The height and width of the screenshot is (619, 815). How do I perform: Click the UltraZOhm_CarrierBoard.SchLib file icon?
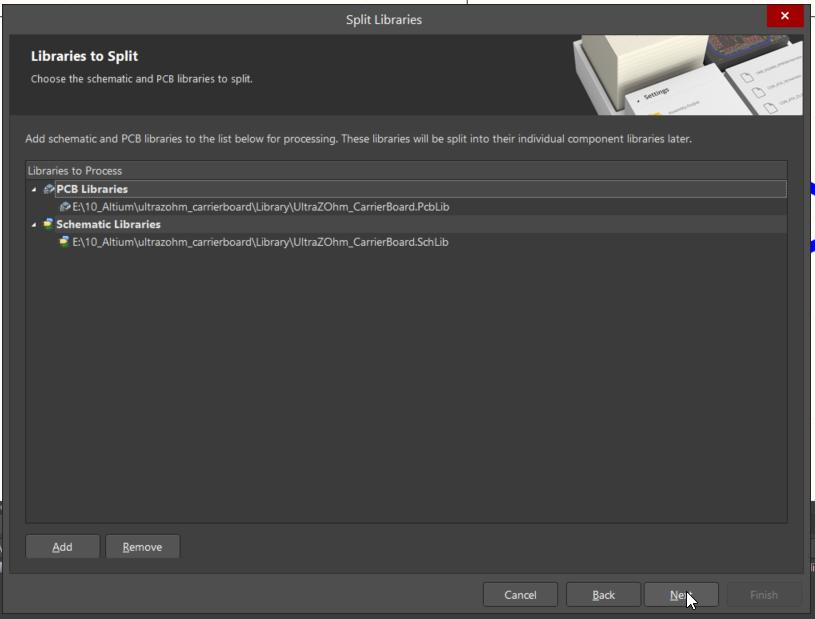tap(64, 242)
